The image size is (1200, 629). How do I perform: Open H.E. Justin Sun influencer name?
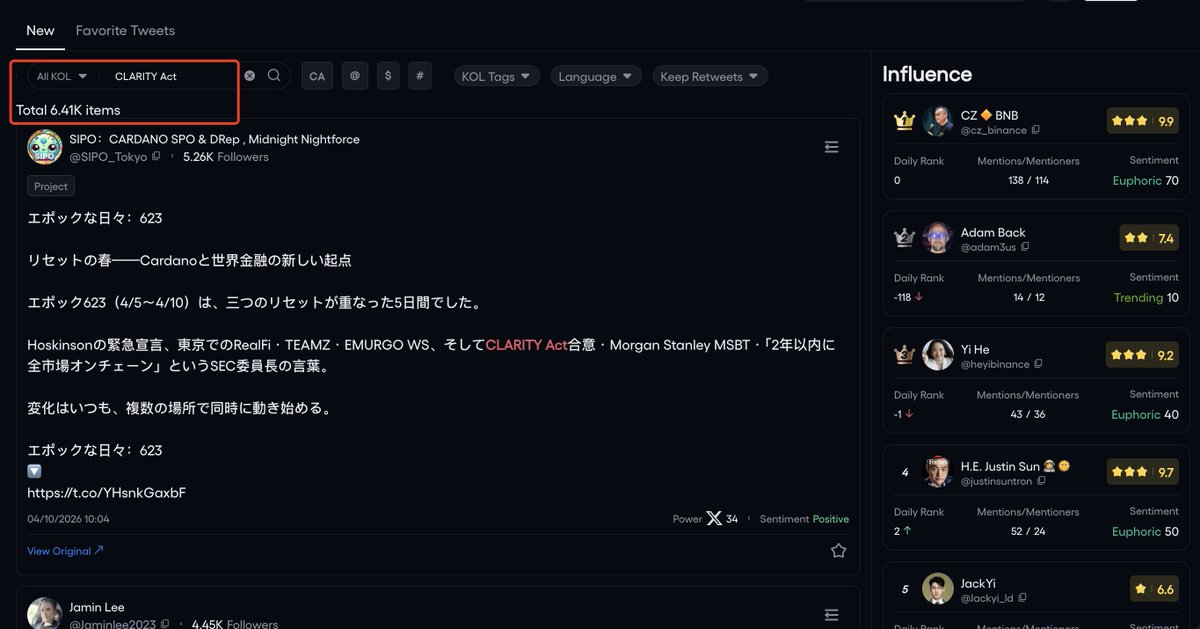pos(1016,466)
